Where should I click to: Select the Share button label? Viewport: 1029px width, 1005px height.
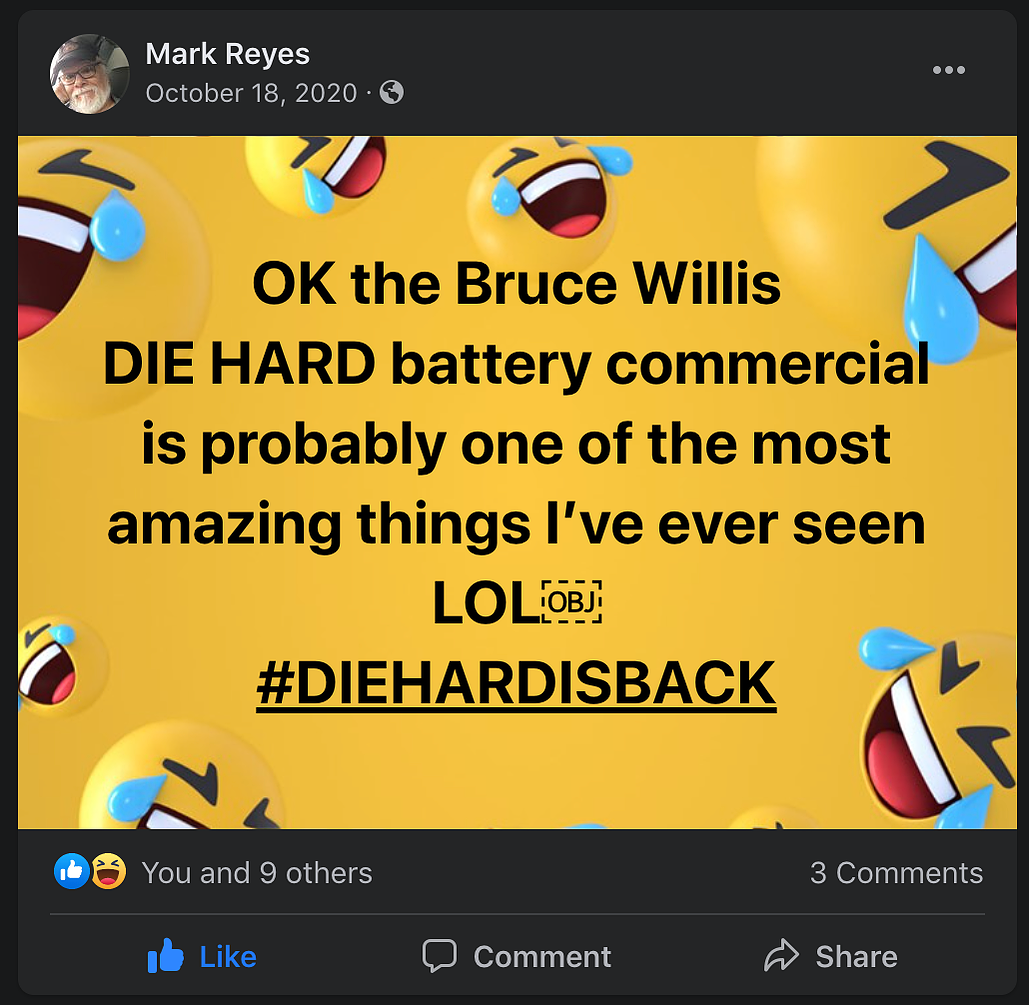tap(856, 957)
